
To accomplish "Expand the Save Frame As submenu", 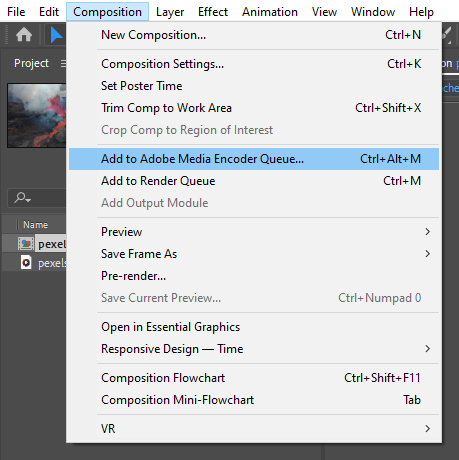I will [x=428, y=254].
